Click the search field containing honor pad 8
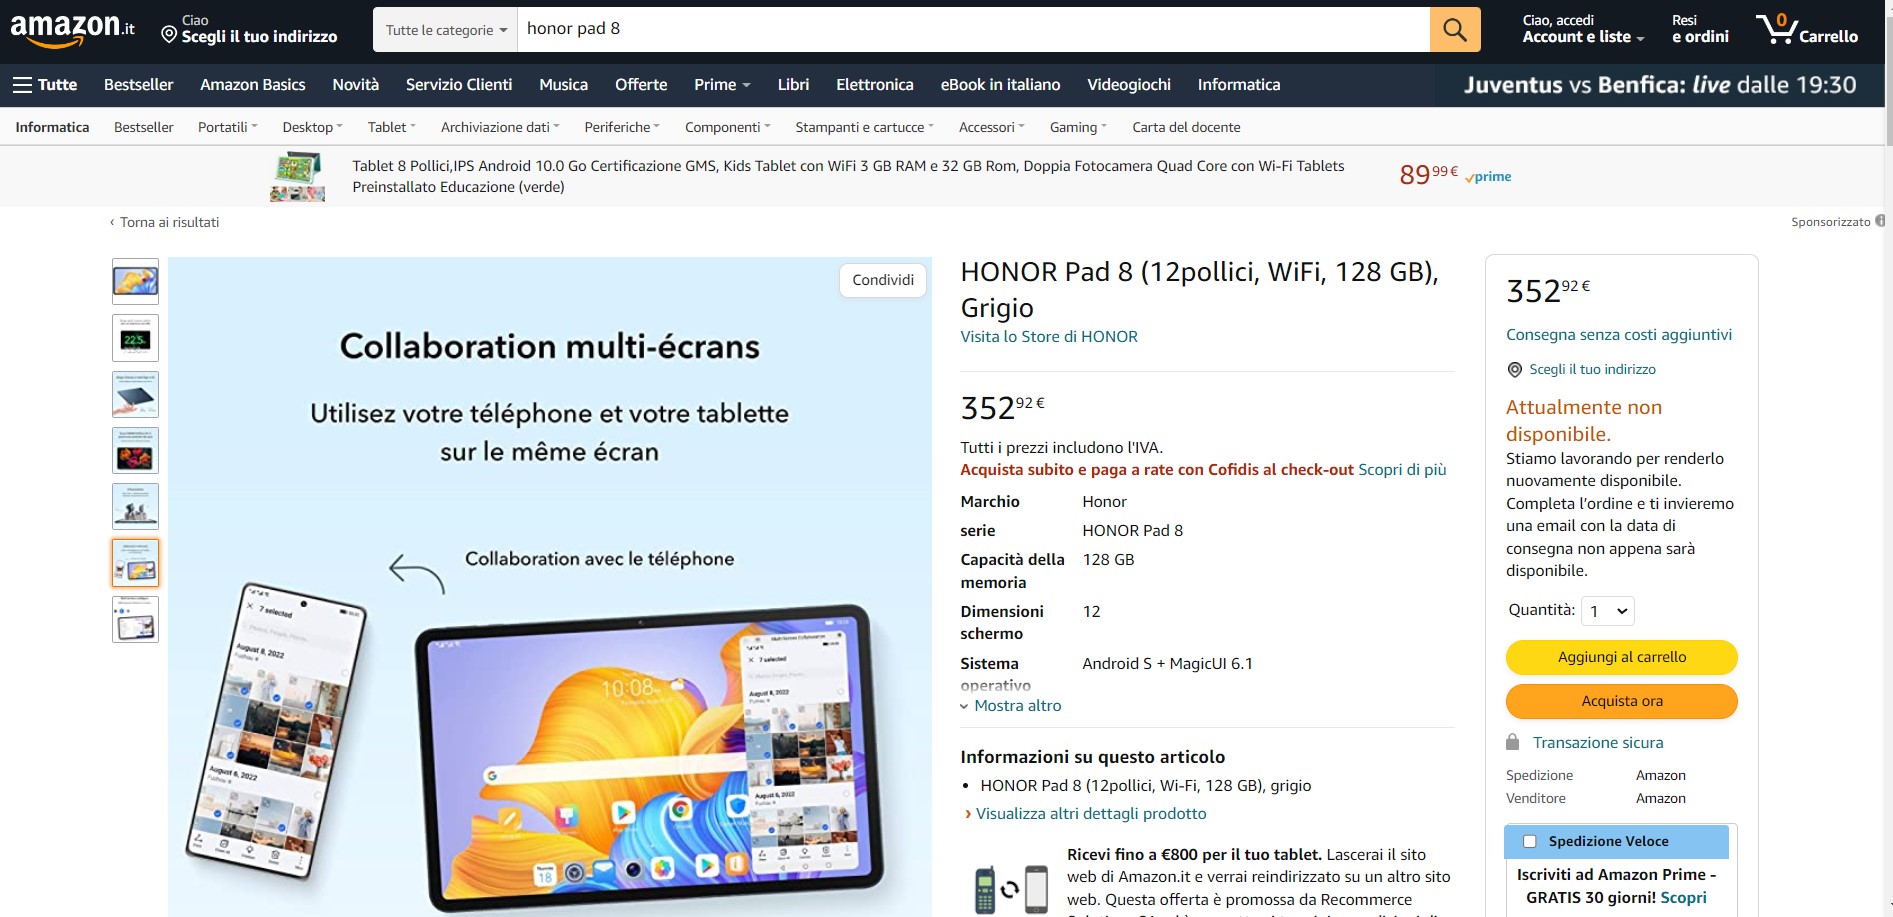This screenshot has height=917, width=1893. pyautogui.click(x=900, y=29)
